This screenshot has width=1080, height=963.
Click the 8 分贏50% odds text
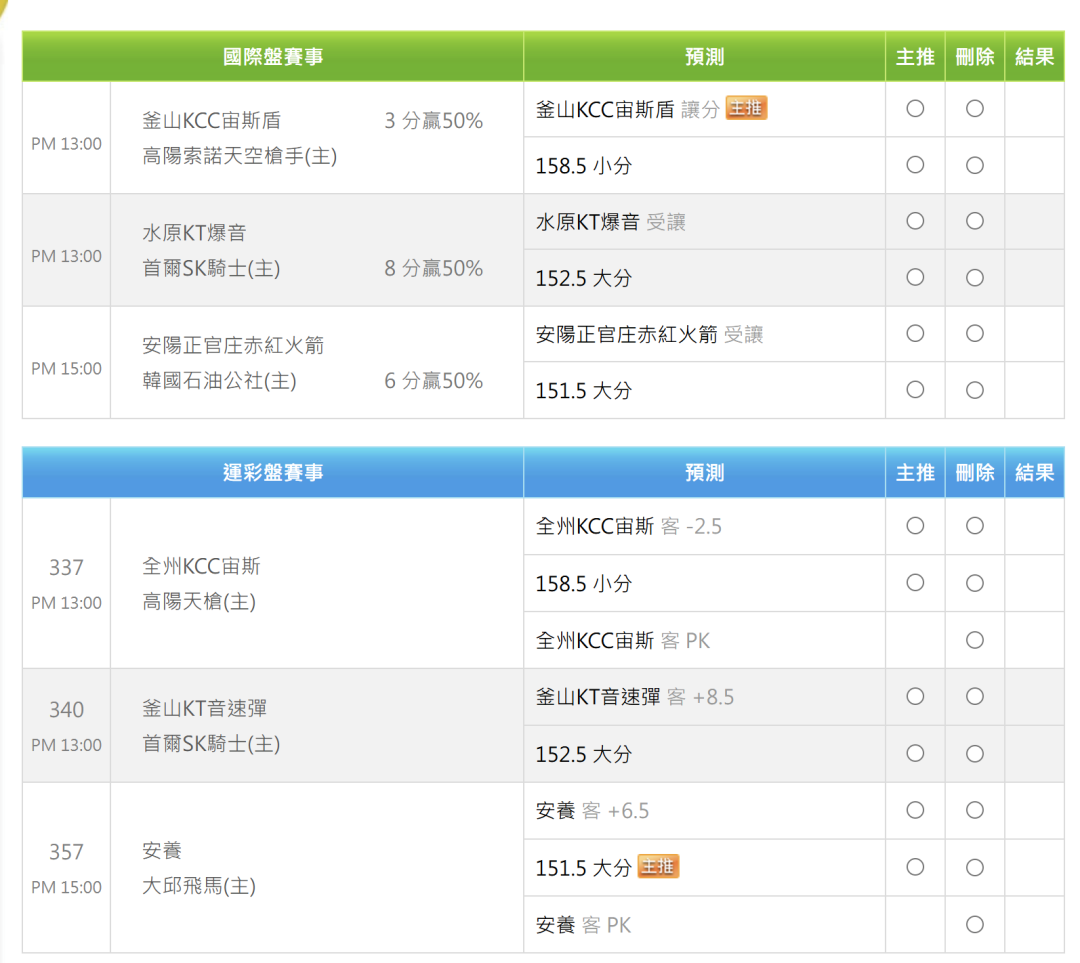(x=433, y=269)
